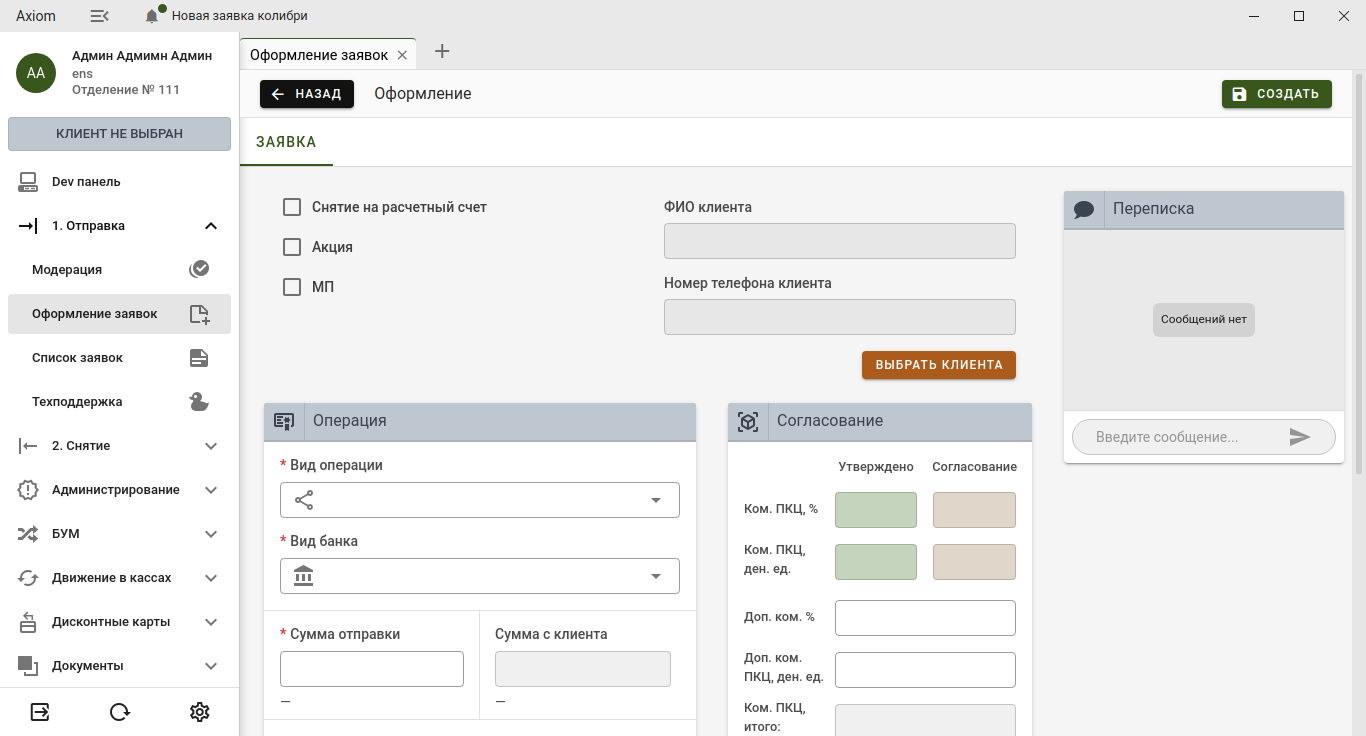Image resolution: width=1366 pixels, height=736 pixels.
Task: Click the НАЗАД button
Action: pos(307,94)
